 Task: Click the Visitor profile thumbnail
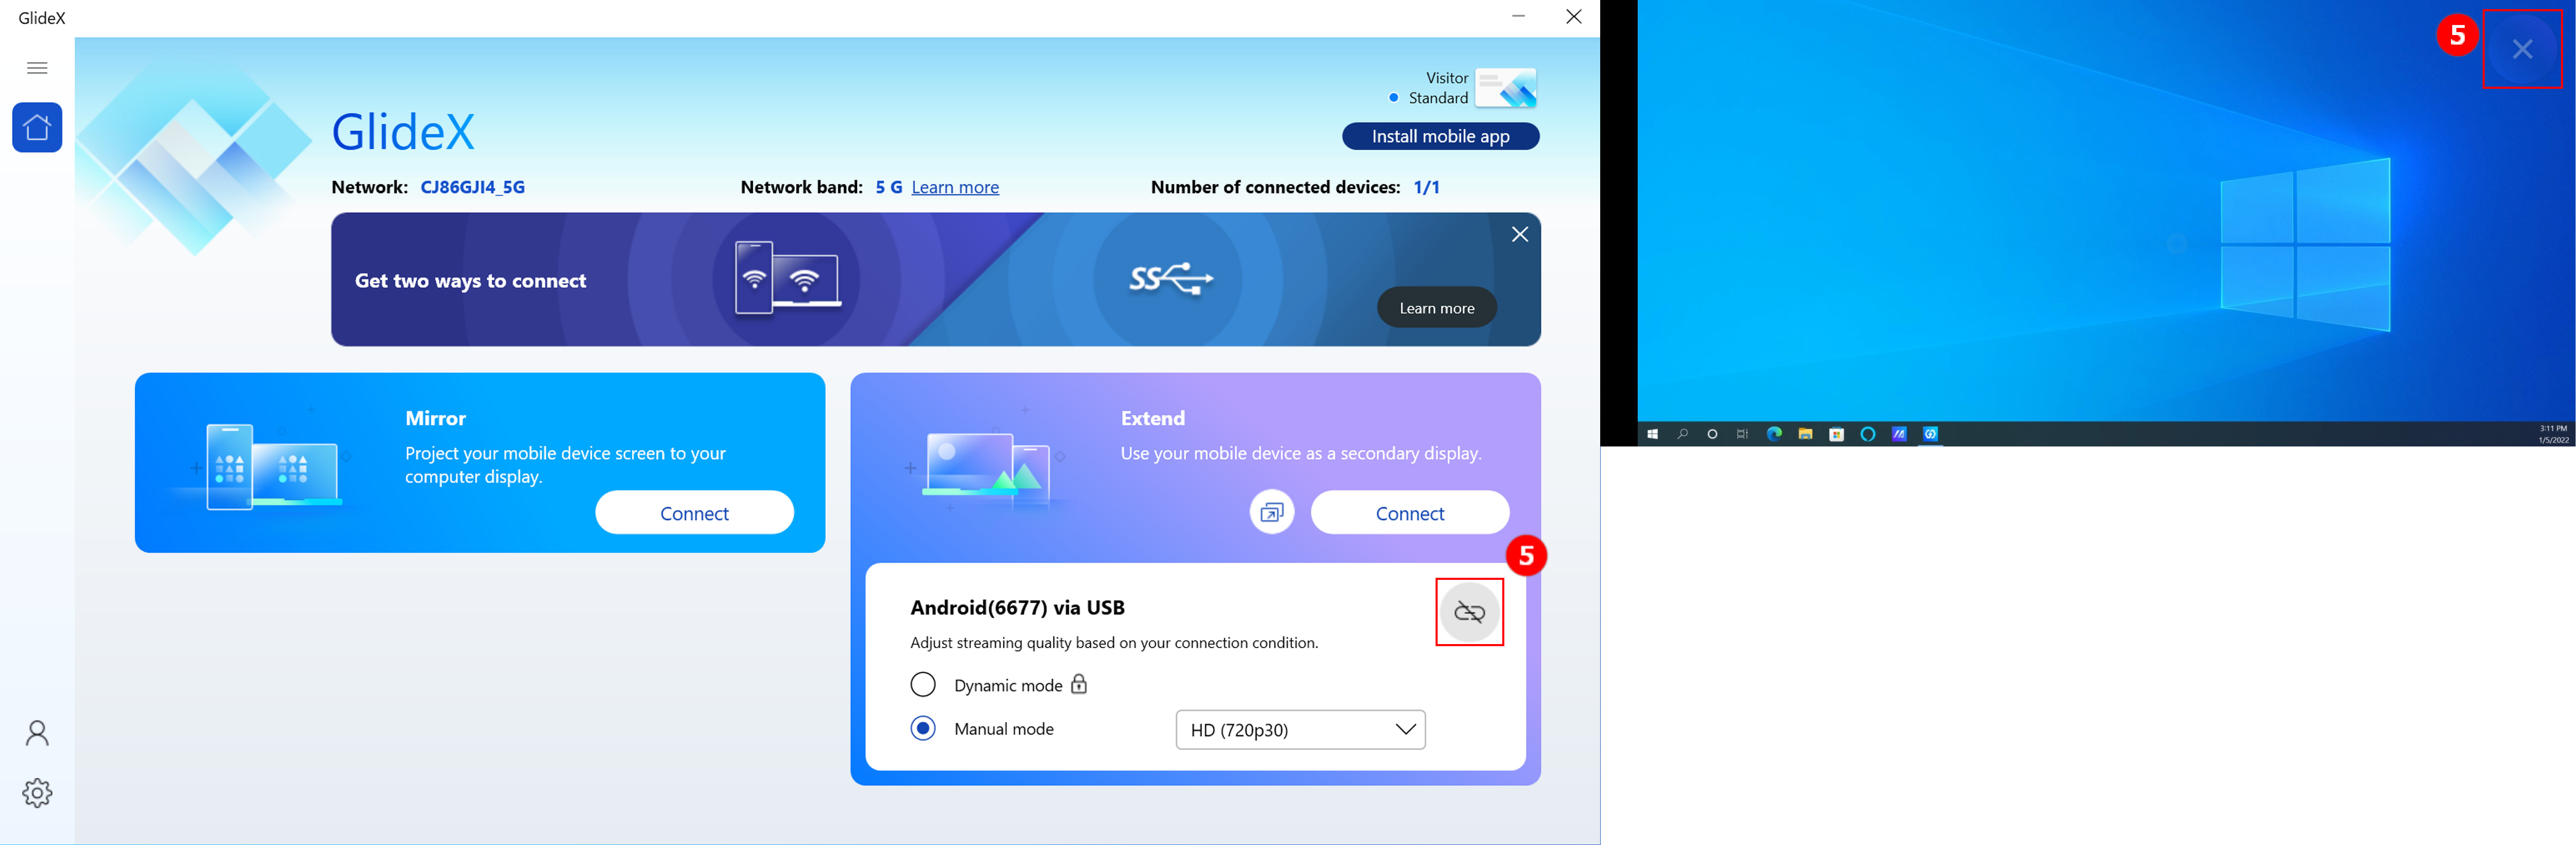point(1506,88)
